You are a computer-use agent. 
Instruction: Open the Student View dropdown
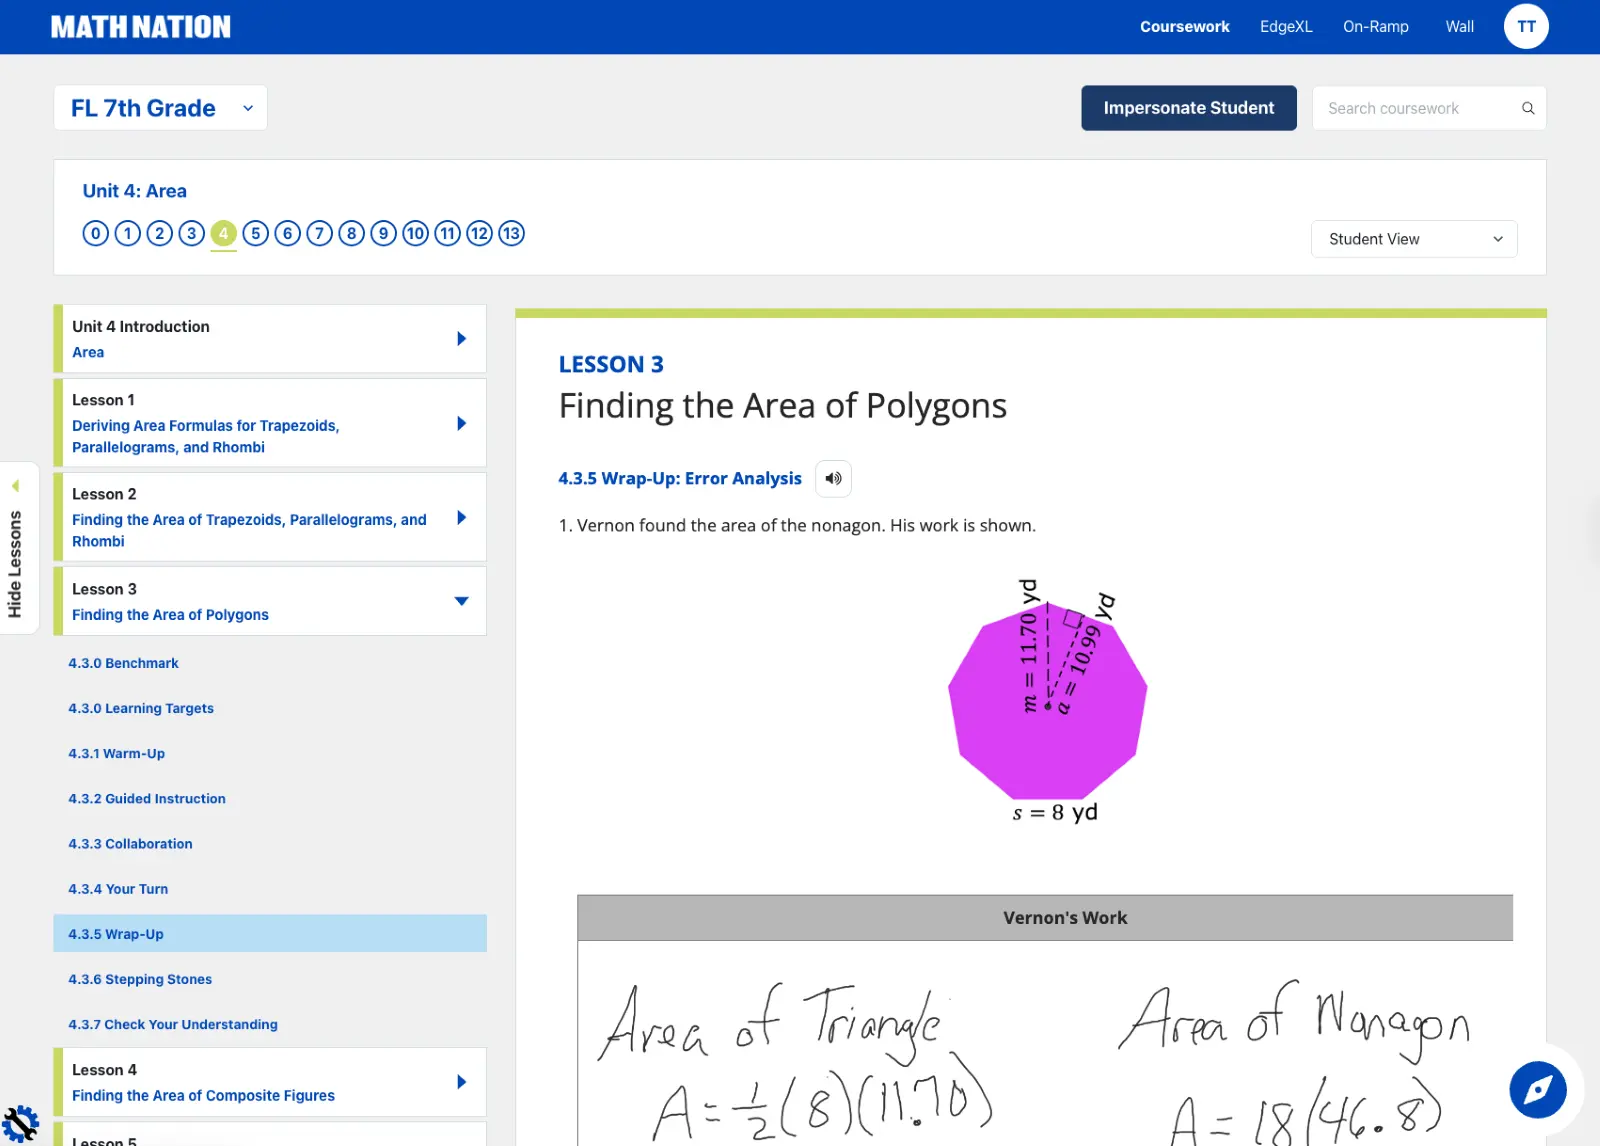1413,239
